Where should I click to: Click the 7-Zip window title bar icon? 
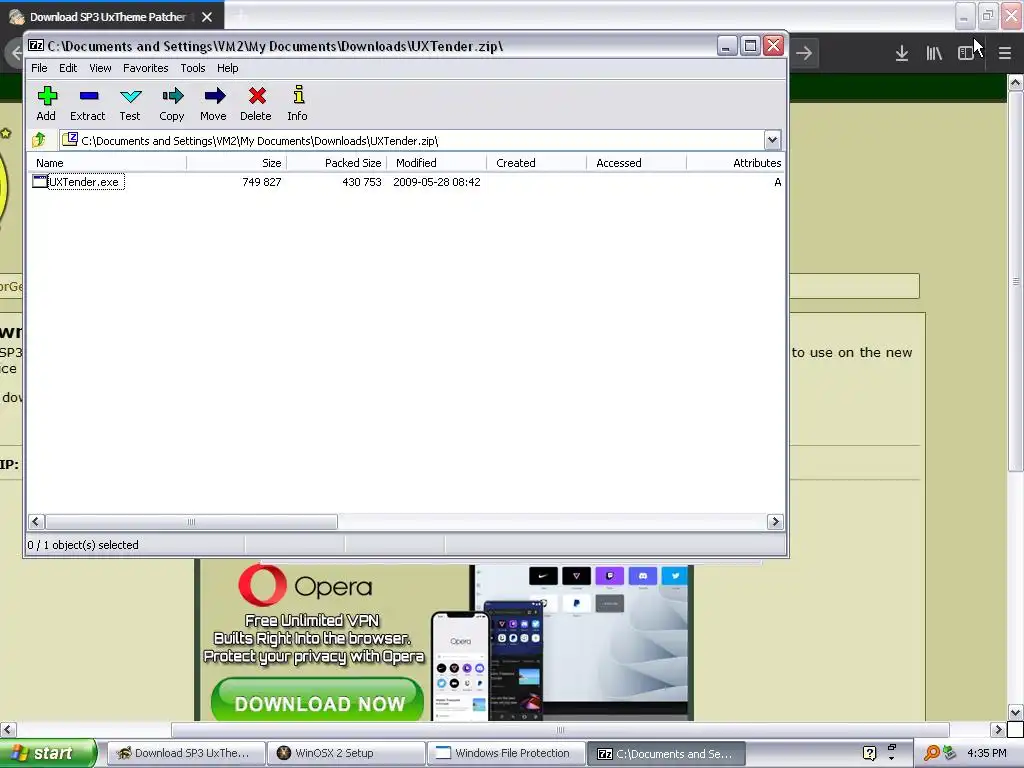point(36,46)
